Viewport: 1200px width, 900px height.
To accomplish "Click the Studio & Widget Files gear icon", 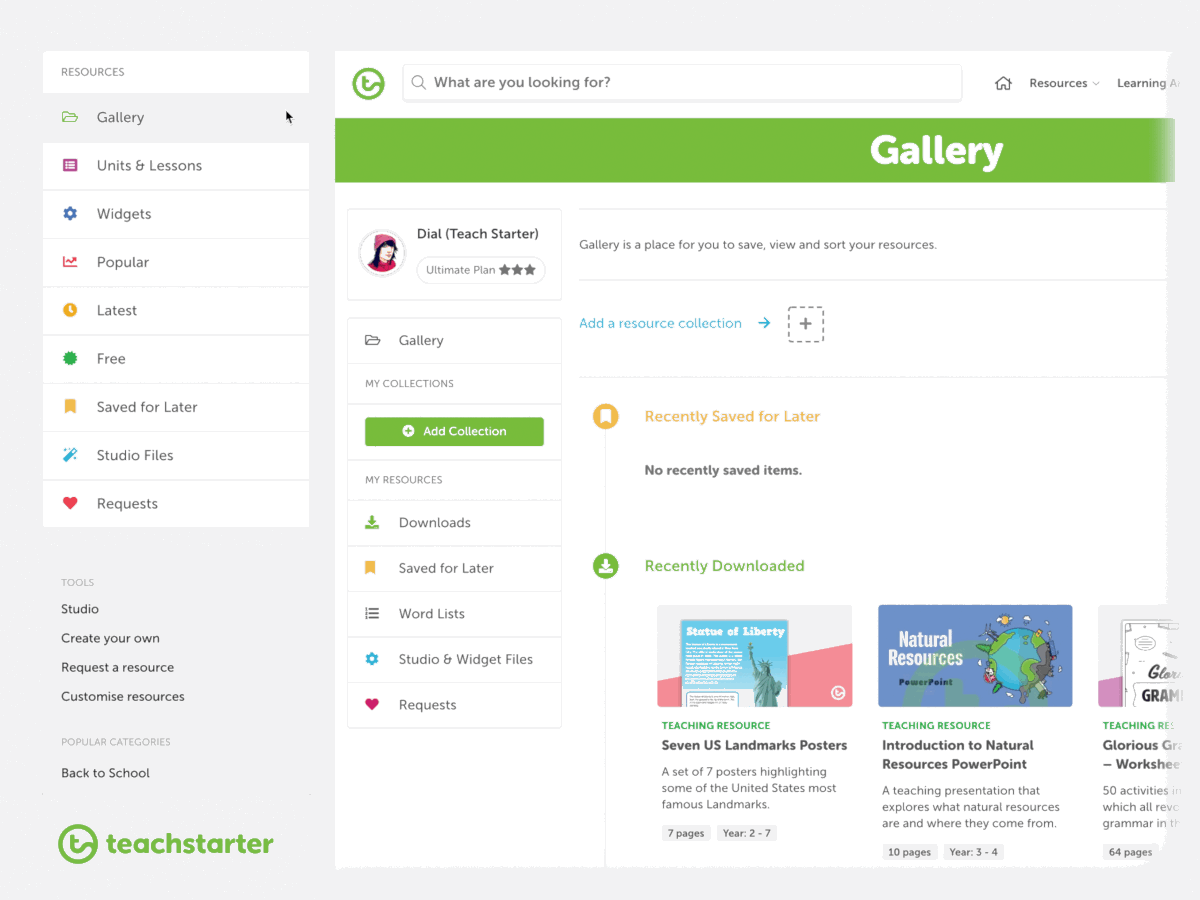I will 372,659.
